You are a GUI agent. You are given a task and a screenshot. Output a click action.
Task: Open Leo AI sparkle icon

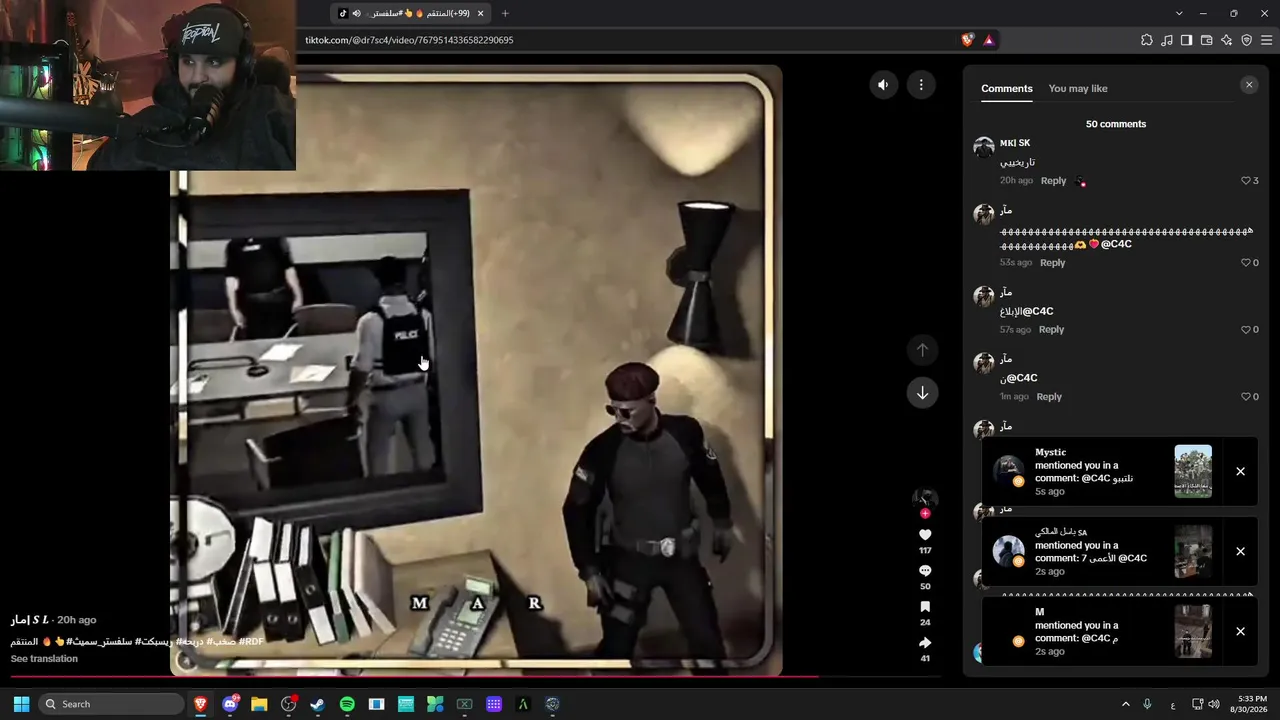tap(1226, 40)
